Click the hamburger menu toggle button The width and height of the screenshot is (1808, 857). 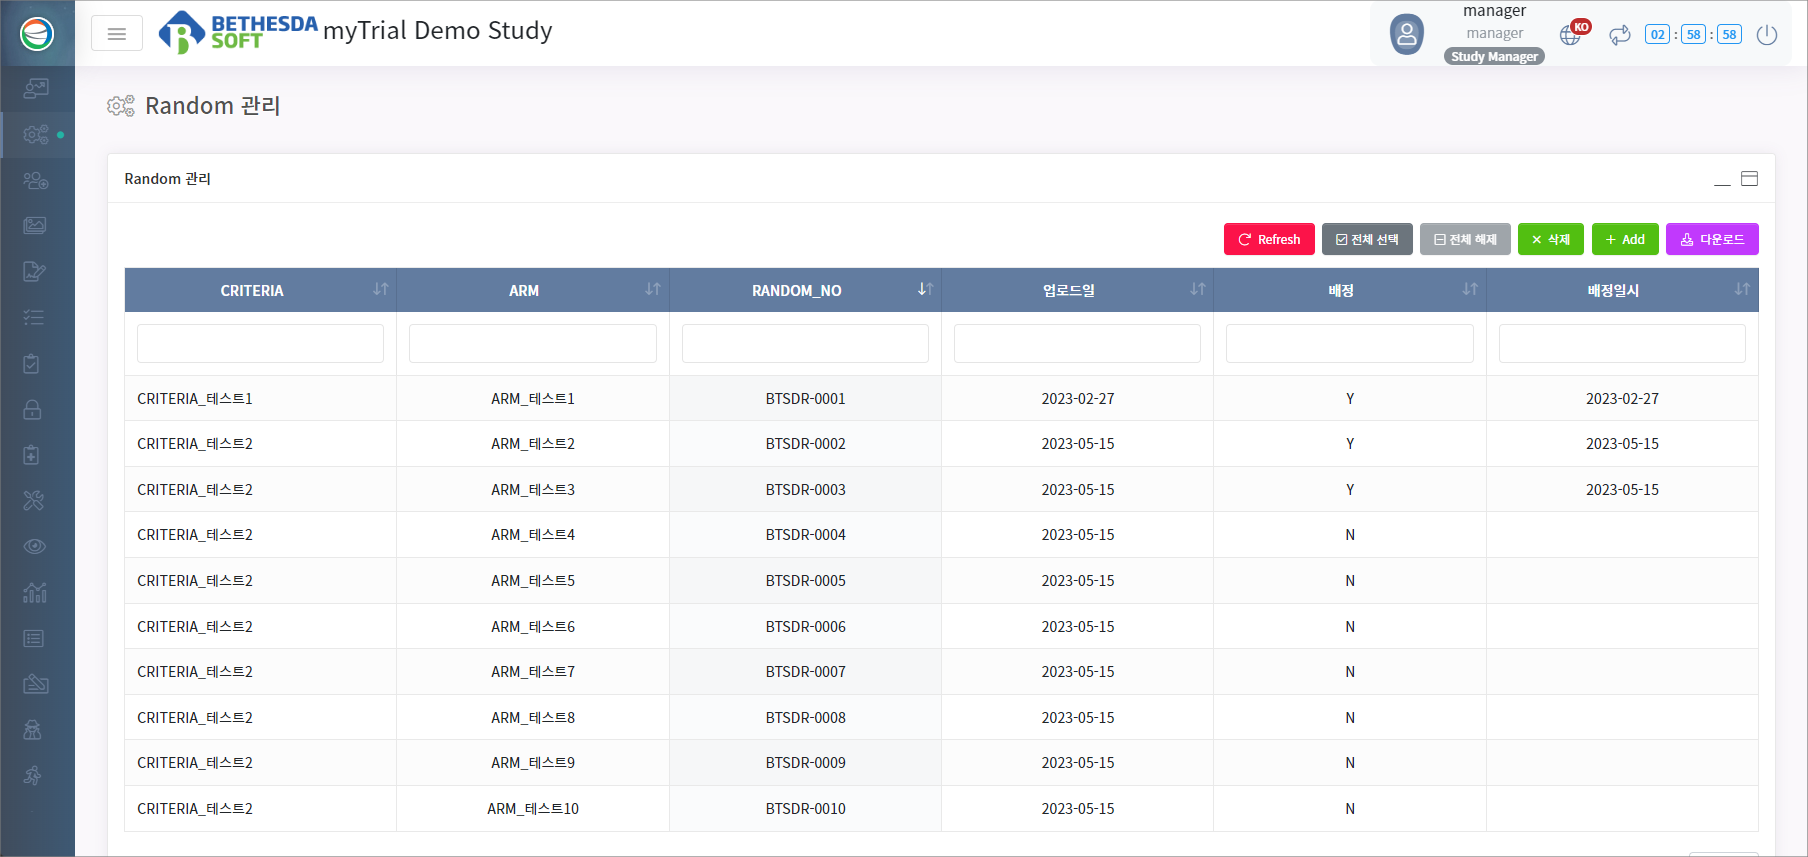117,34
